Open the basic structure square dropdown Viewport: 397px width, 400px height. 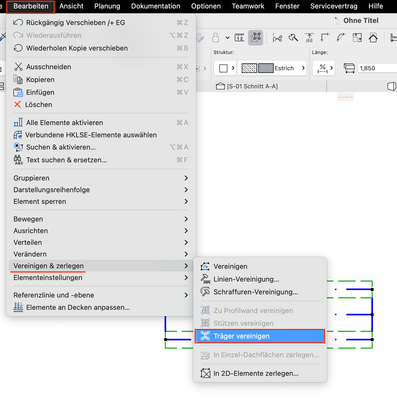(x=225, y=68)
